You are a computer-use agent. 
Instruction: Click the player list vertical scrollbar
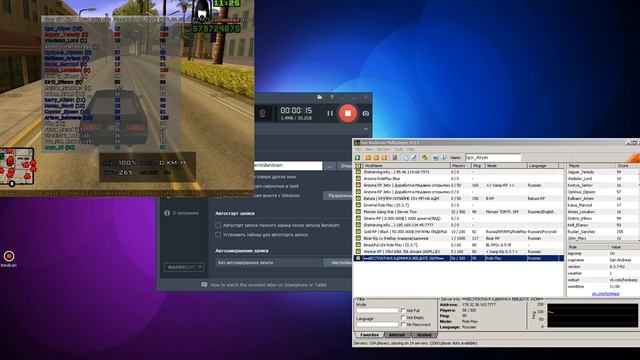point(638,205)
